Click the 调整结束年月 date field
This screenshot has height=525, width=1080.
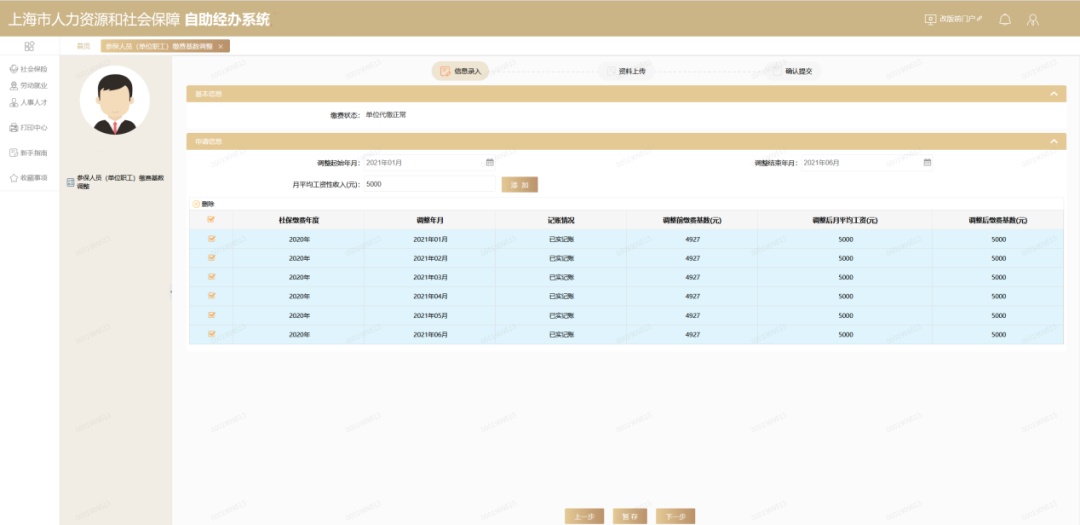pos(867,163)
